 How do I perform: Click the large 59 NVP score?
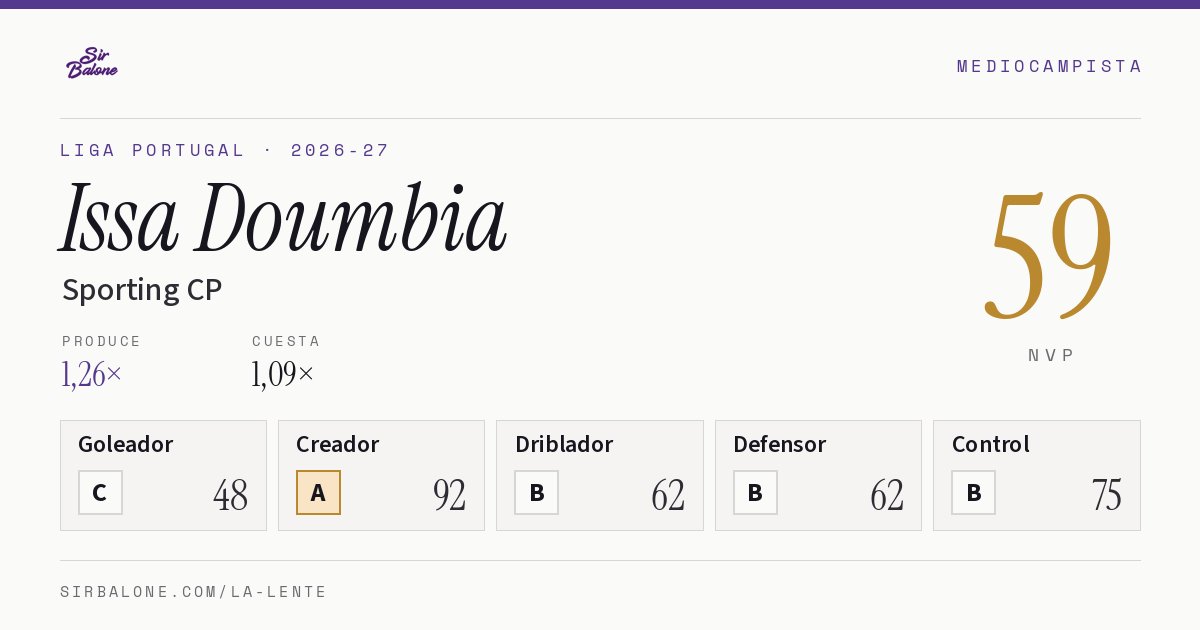pos(1048,254)
